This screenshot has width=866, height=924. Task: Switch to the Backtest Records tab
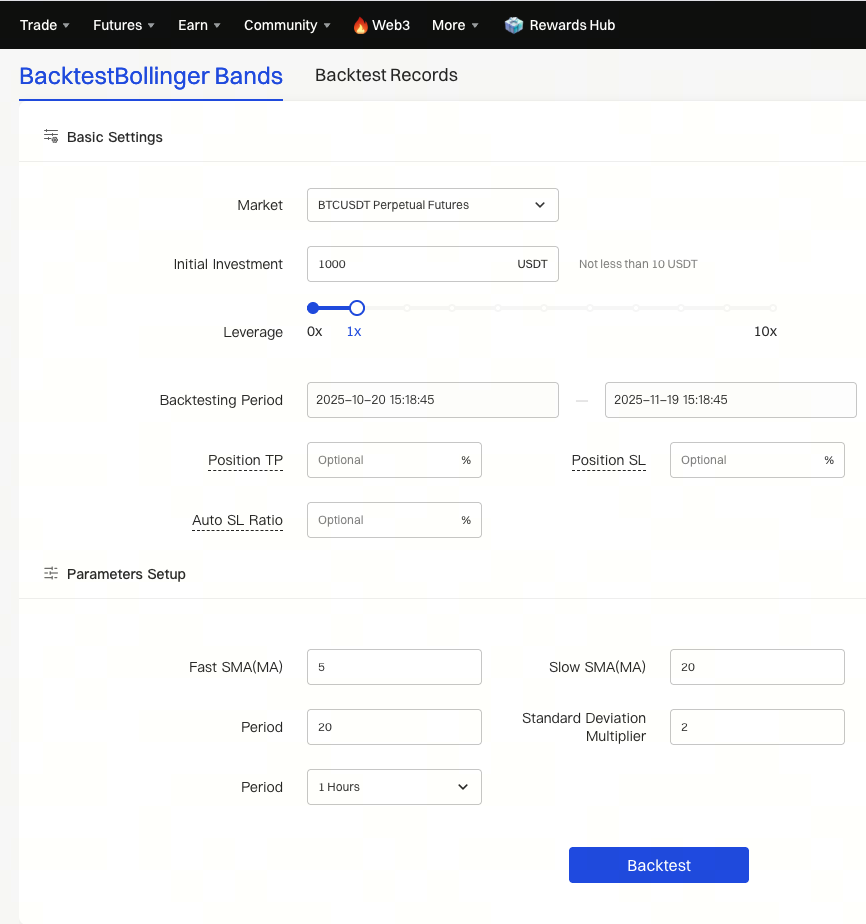click(386, 75)
